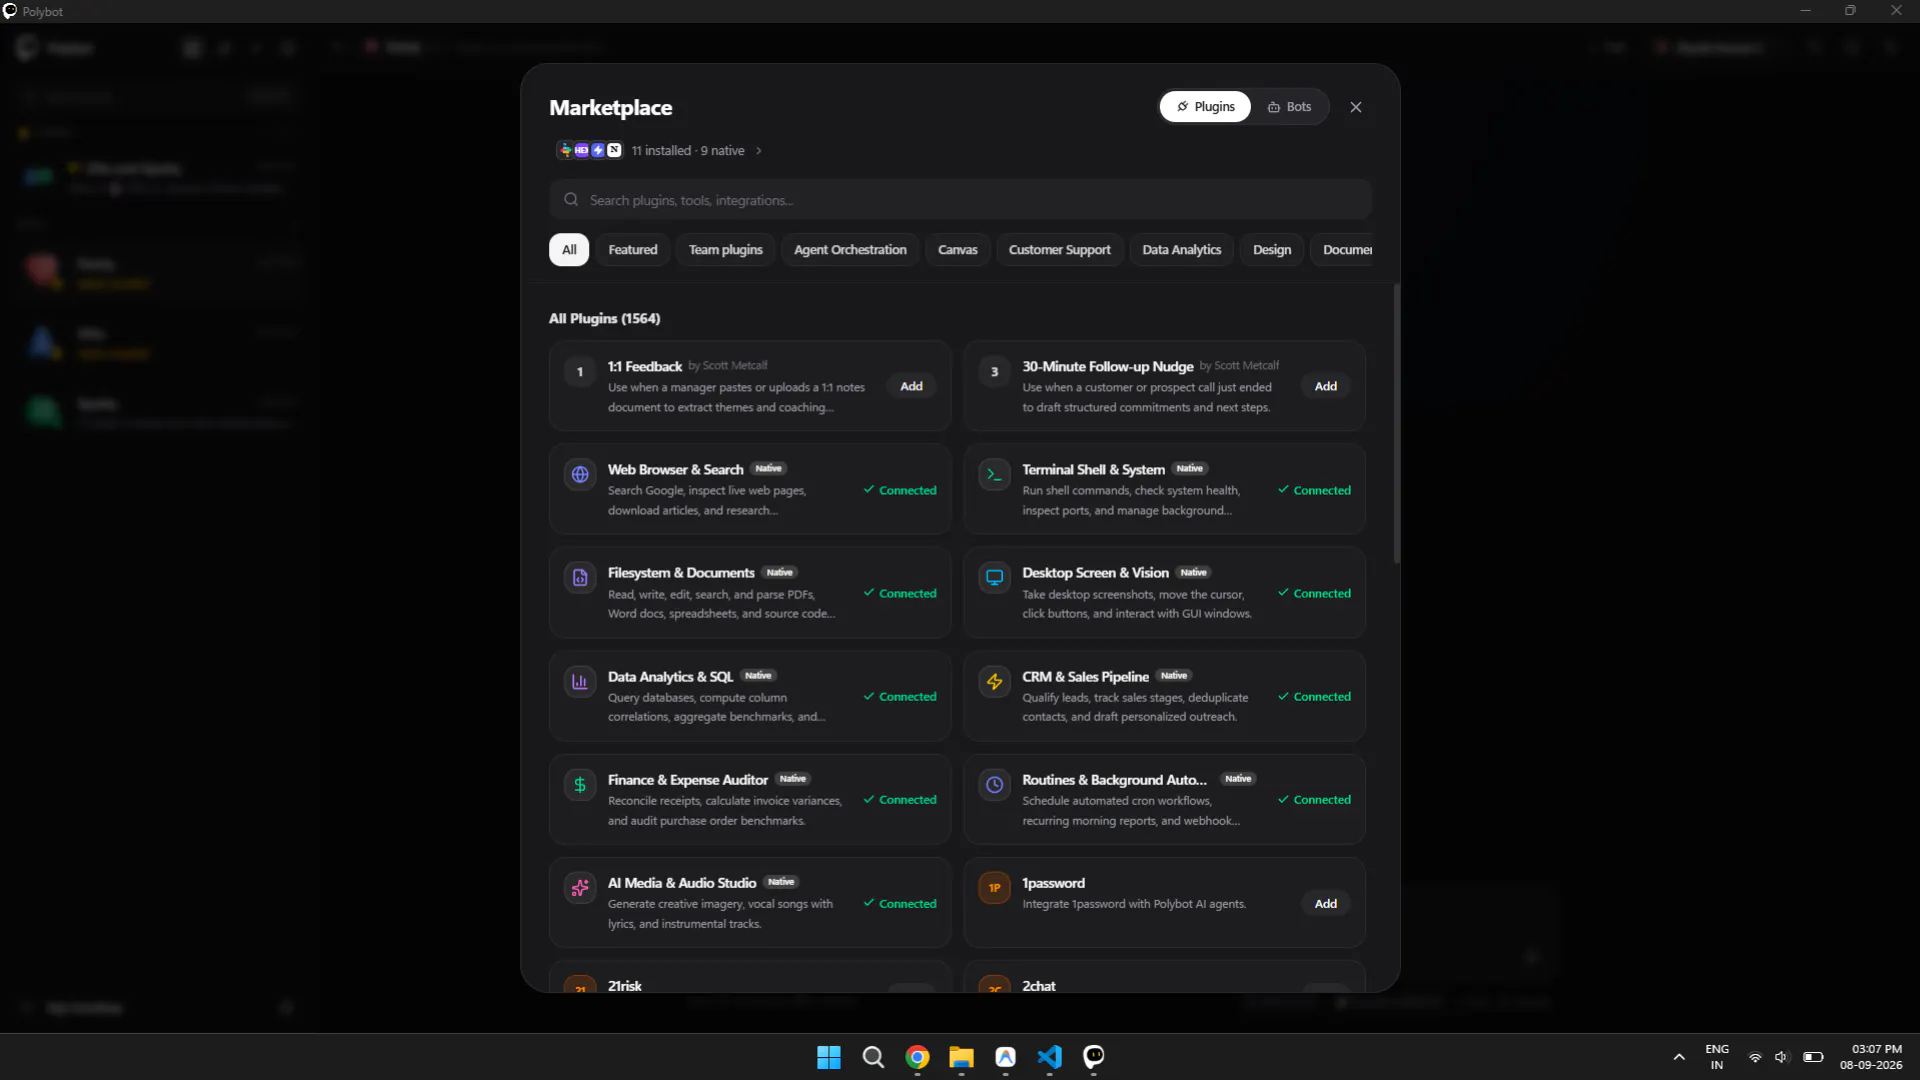Click the installed plugins icon cluster

pos(590,150)
